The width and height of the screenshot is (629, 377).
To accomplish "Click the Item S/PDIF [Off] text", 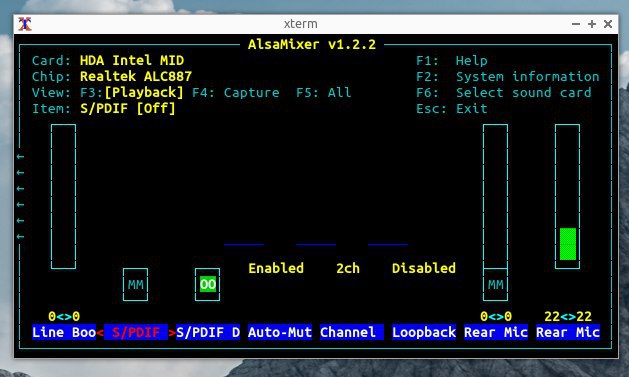I will 128,109.
